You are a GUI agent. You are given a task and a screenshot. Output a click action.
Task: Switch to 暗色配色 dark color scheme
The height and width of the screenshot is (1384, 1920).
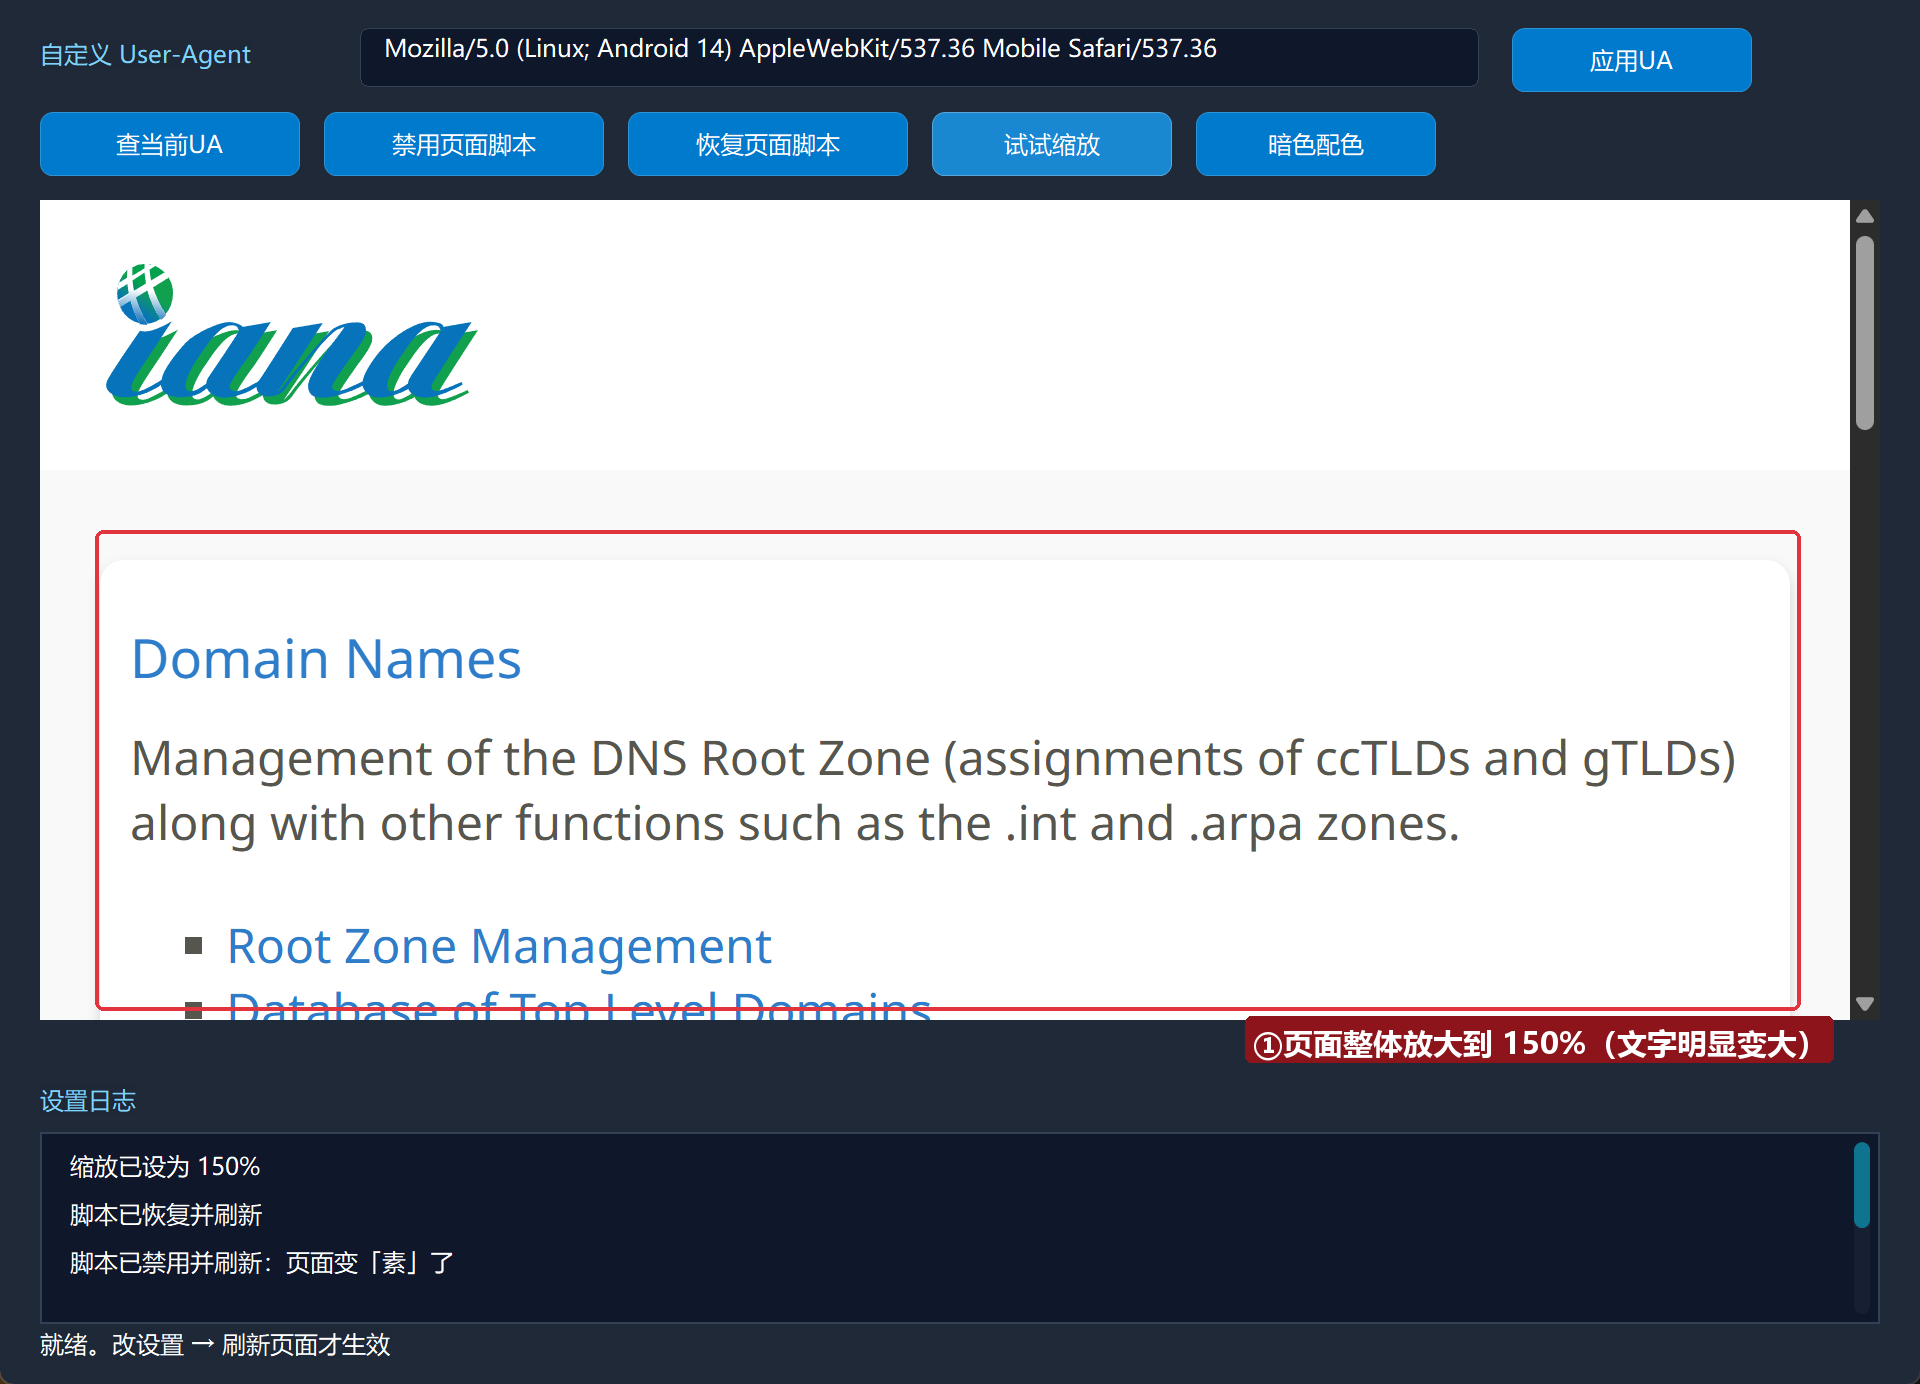click(x=1316, y=144)
